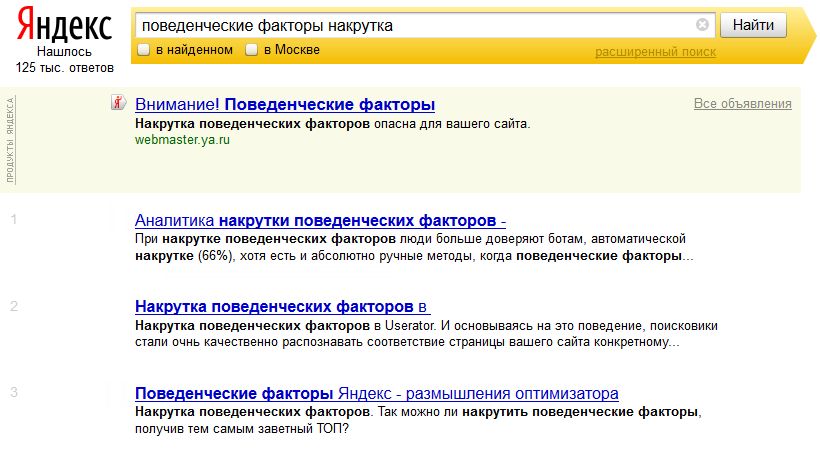
Task: Open the 'расширенный поиск' link
Action: pyautogui.click(x=656, y=52)
